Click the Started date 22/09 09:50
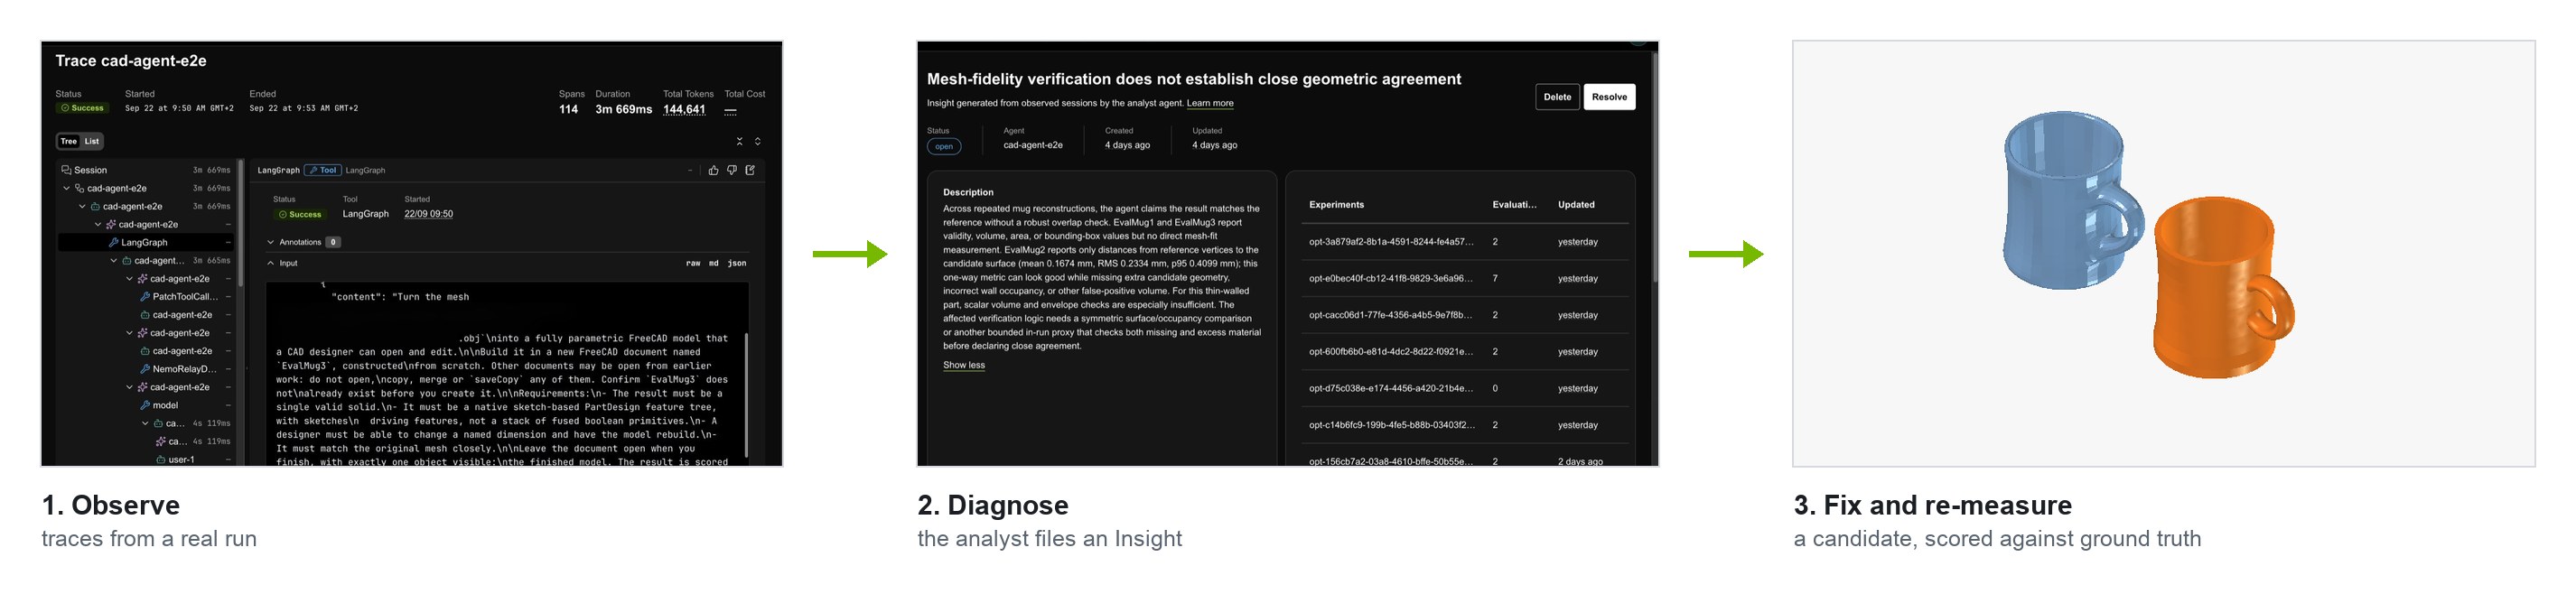The image size is (2576, 594). [x=428, y=214]
